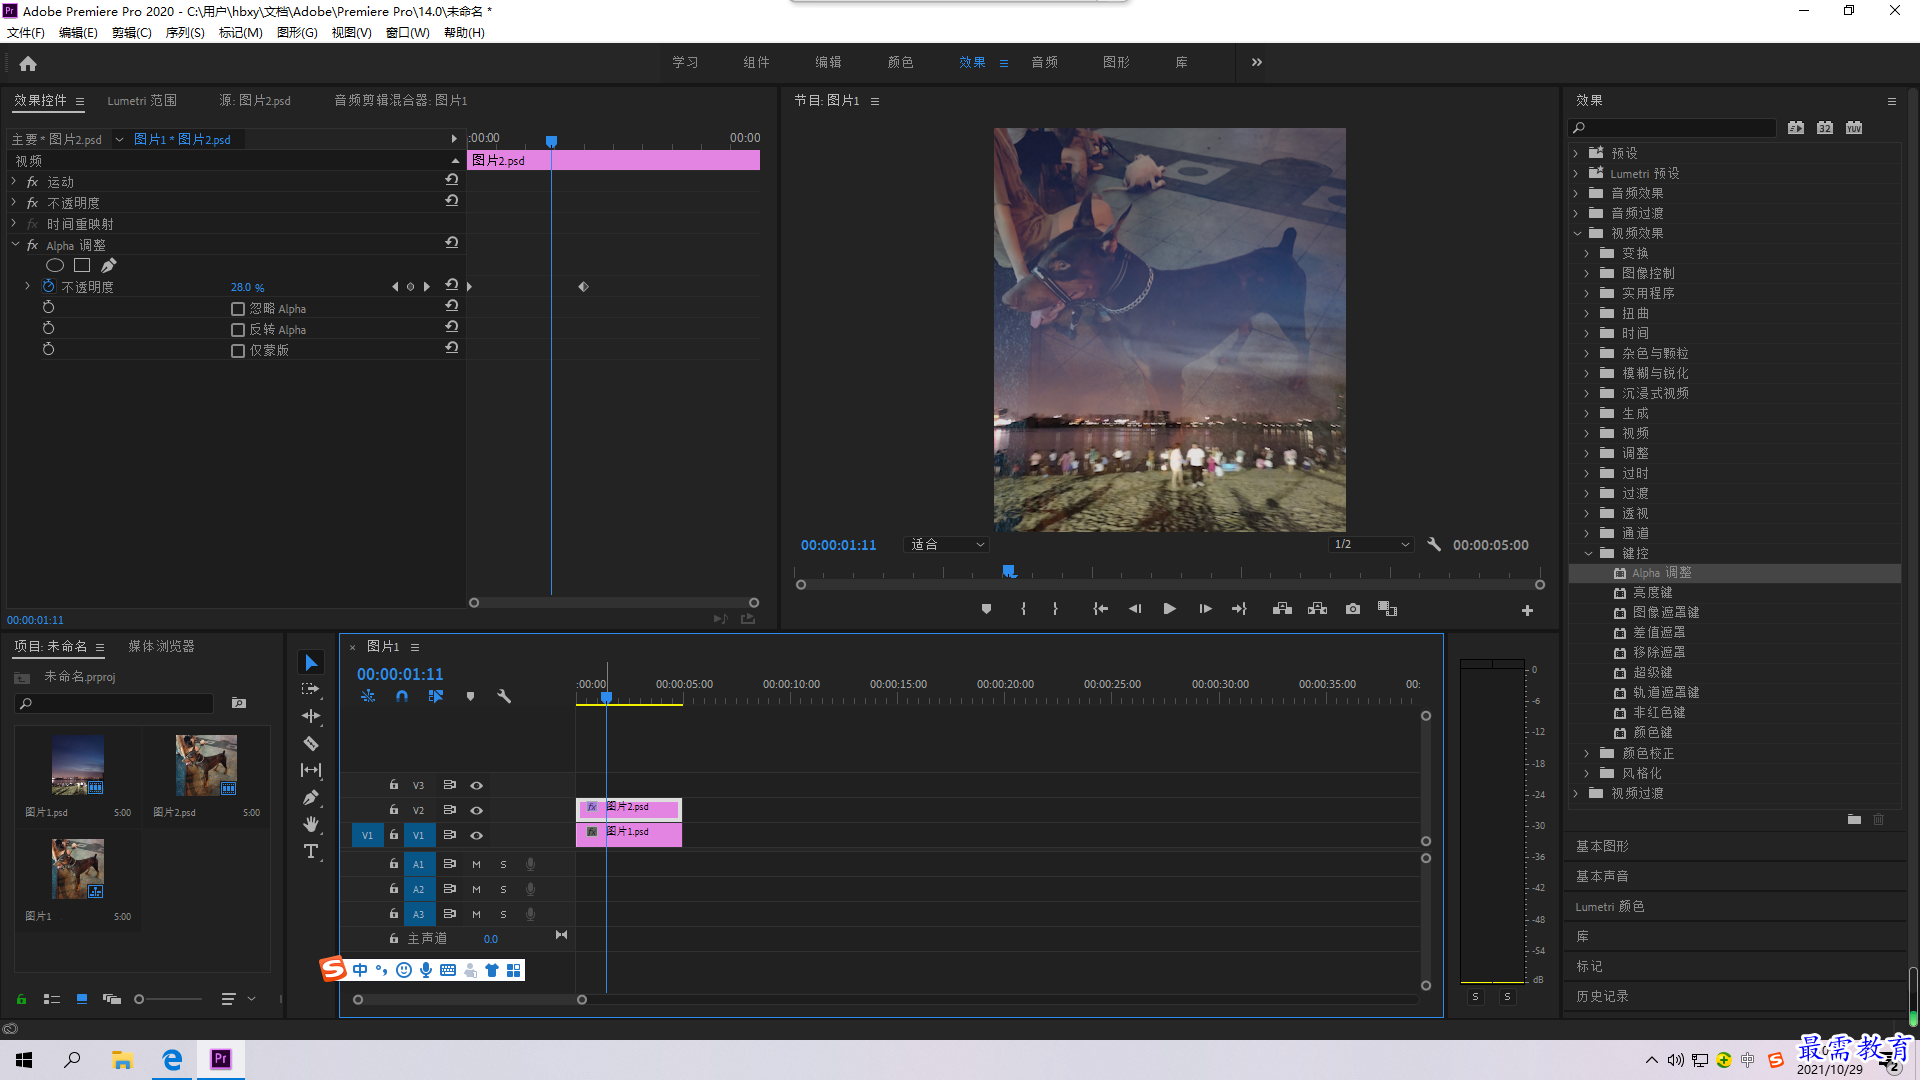The image size is (1920, 1080).
Task: Select the Ripple Edit tool
Action: point(311,716)
